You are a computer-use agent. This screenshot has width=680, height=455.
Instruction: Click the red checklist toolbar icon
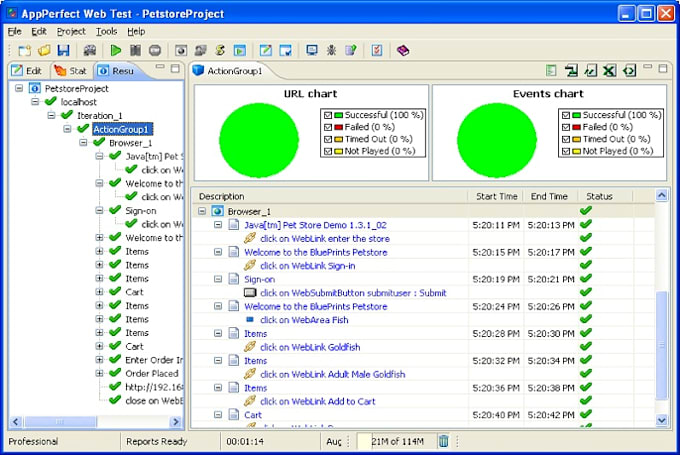click(x=376, y=50)
